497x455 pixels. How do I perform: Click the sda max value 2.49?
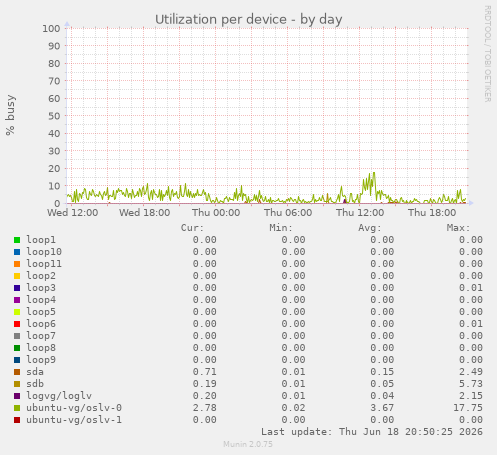[x=471, y=372]
